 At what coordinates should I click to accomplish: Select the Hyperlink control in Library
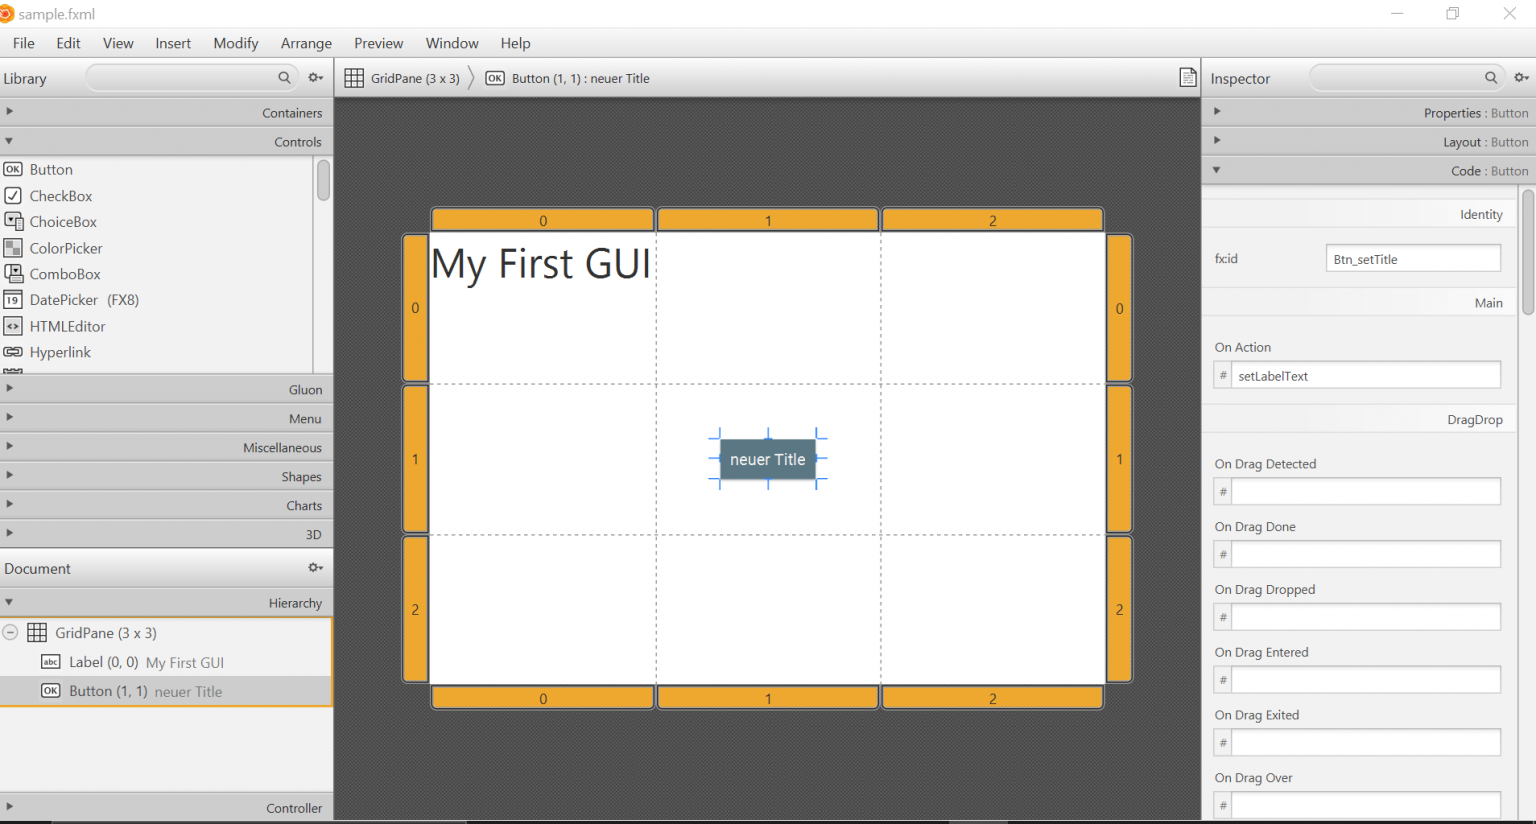pyautogui.click(x=60, y=352)
